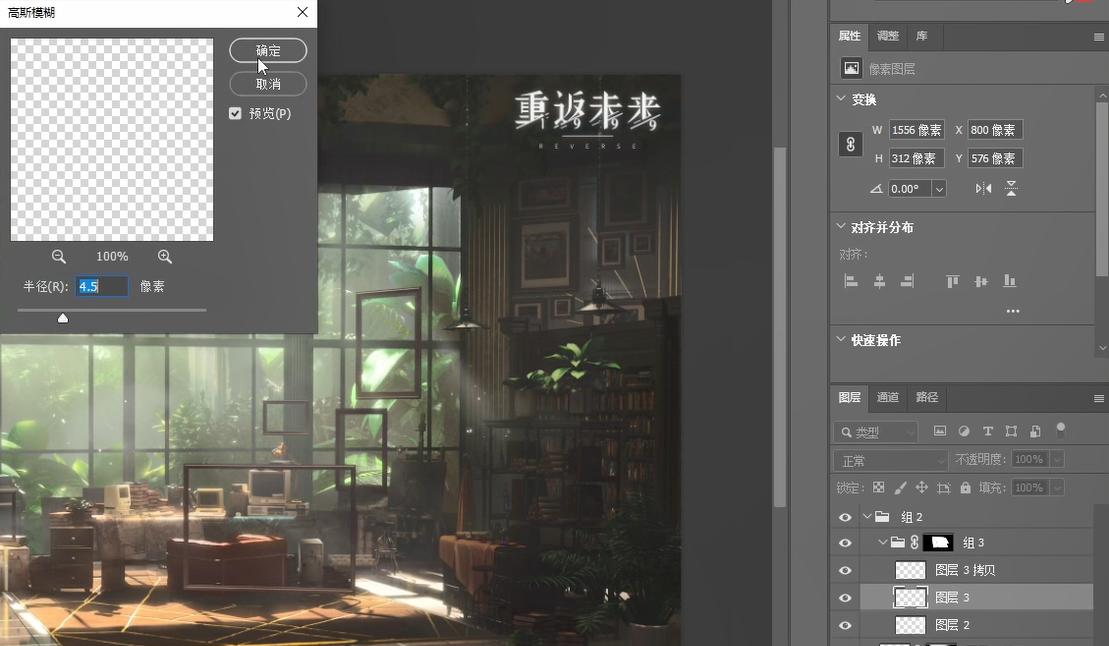Confirm Gaussian Blur with 确定 button
1109x646 pixels.
pyautogui.click(x=268, y=50)
